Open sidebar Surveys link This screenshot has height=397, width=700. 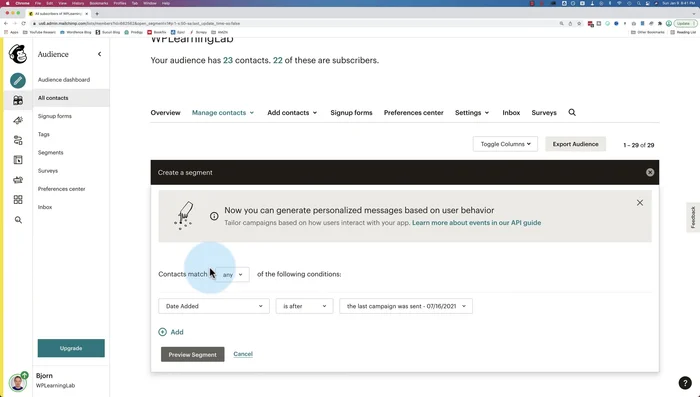click(48, 171)
